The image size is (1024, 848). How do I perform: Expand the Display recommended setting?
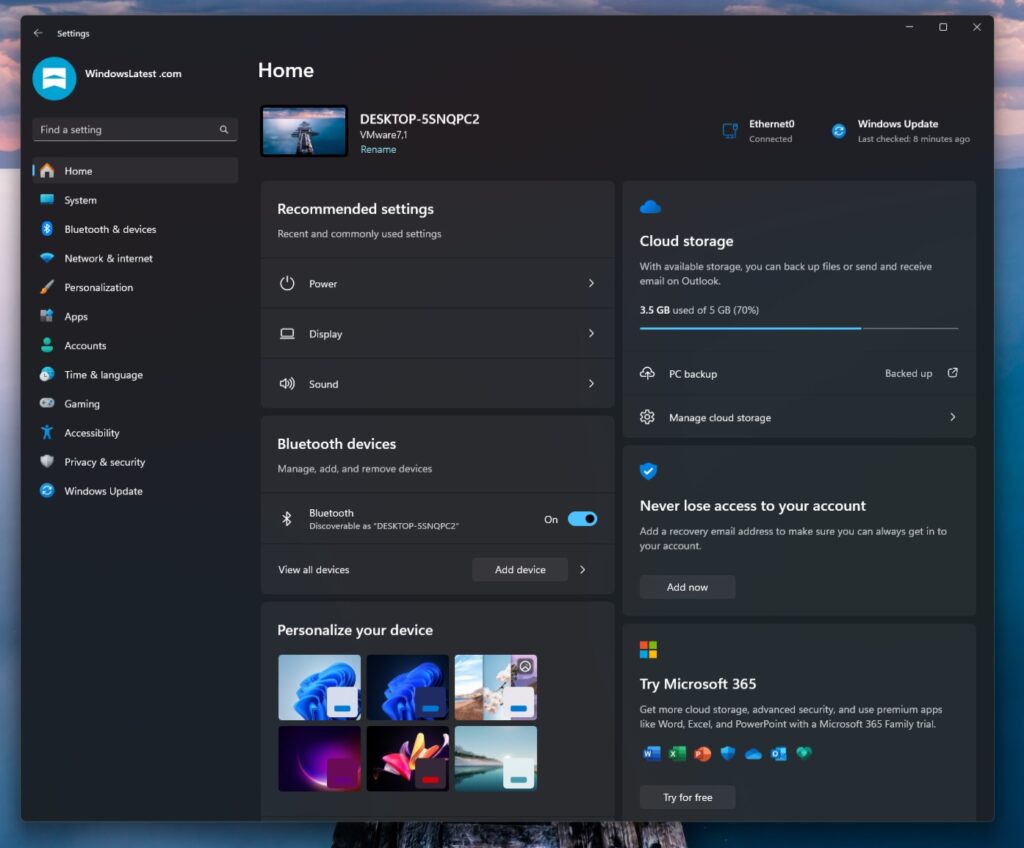437,333
